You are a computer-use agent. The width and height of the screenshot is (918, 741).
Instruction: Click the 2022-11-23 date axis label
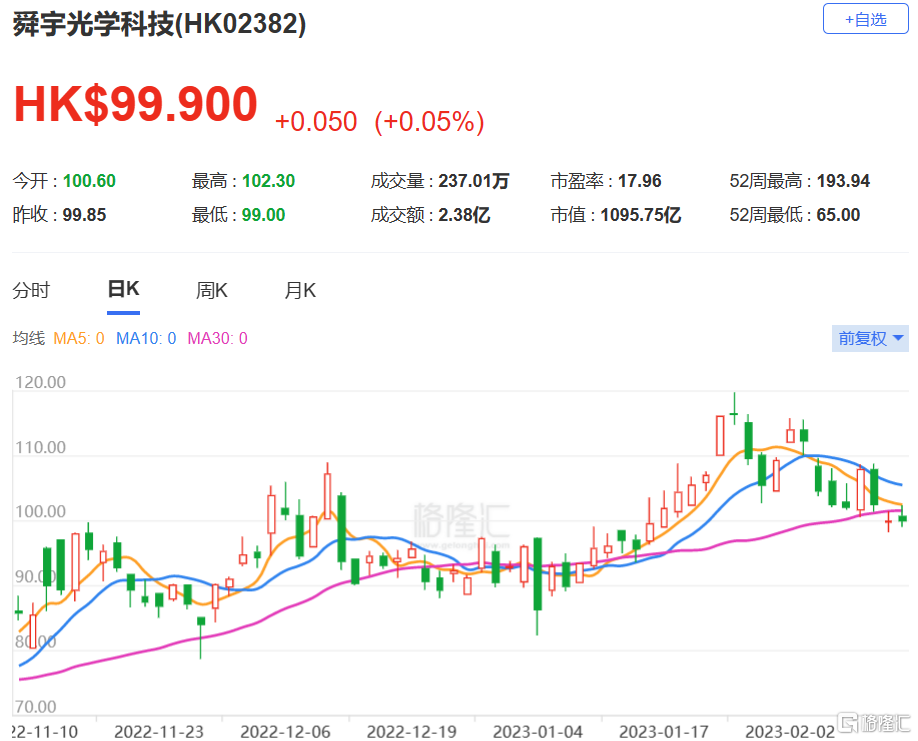tap(159, 732)
